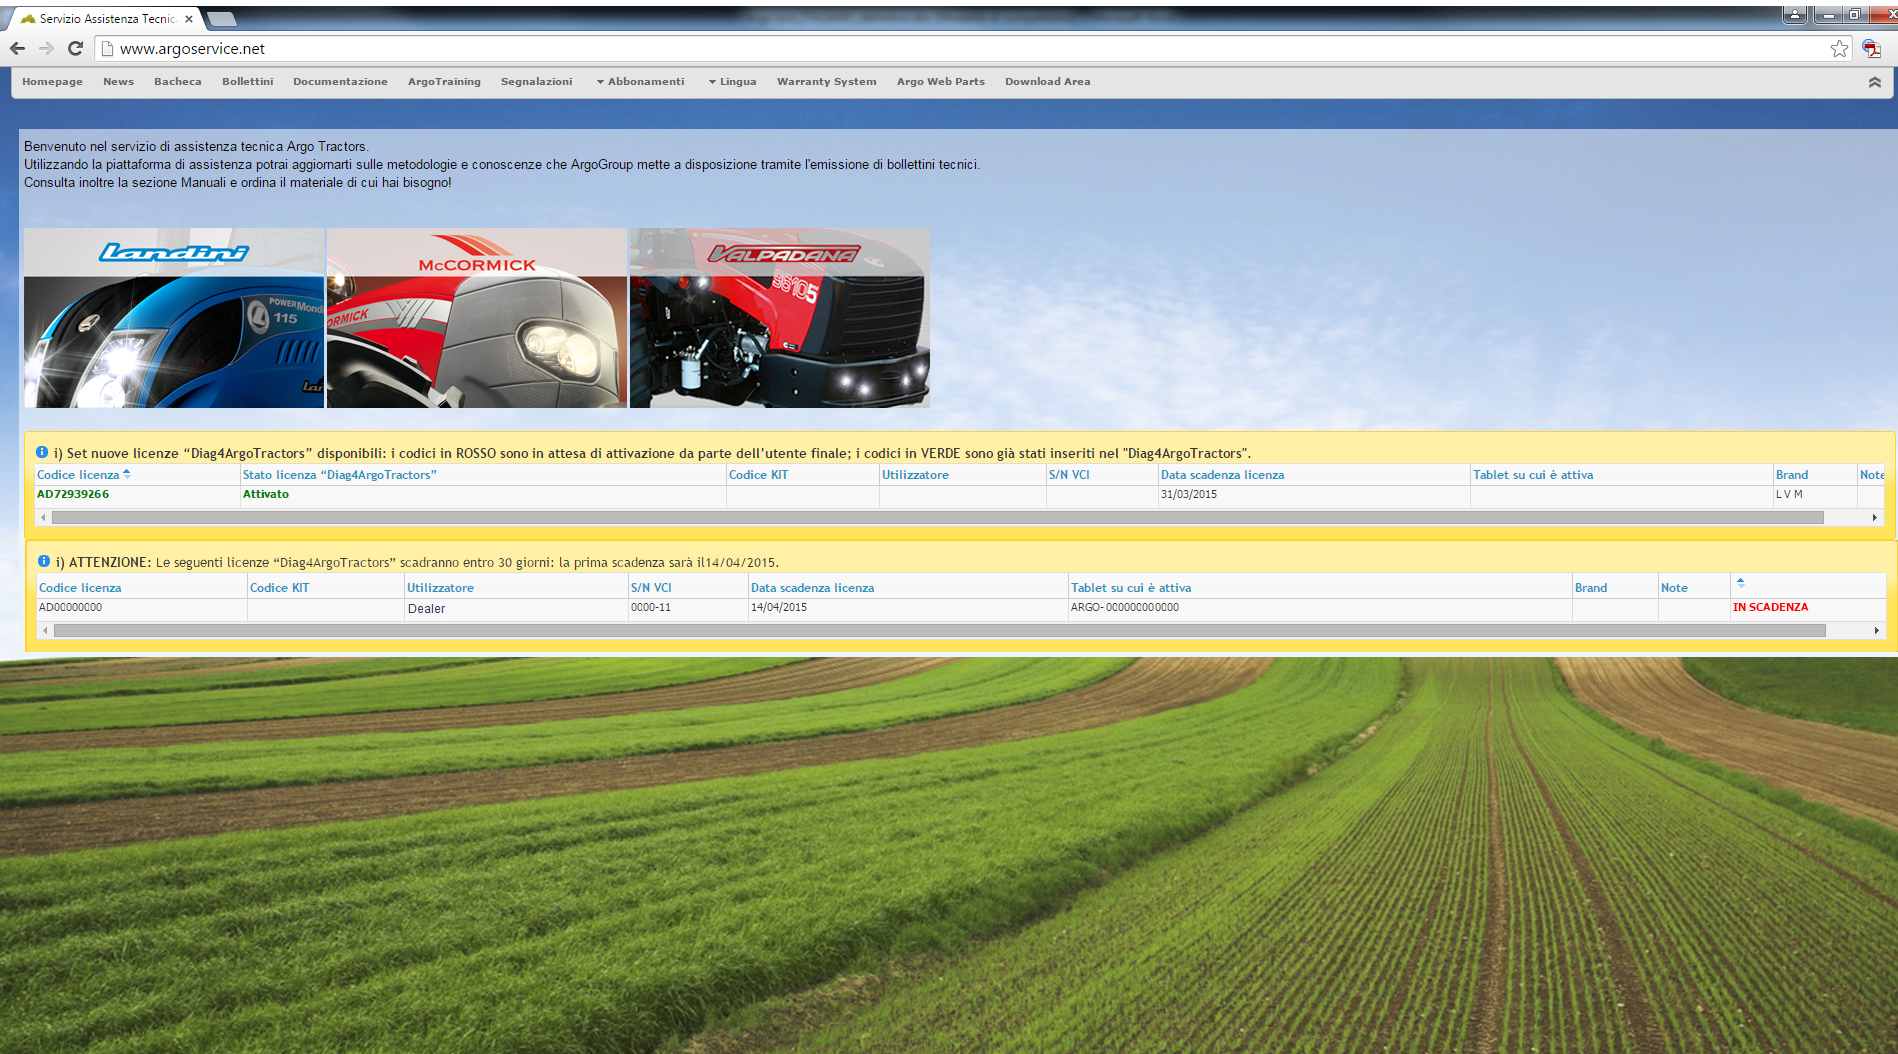Screen dimensions: 1898x1054
Task: Open the Bollettini menu item
Action: (x=247, y=82)
